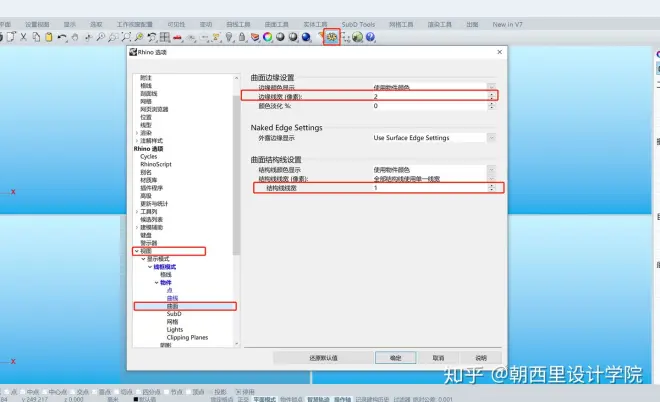Click the 取消 button
Image resolution: width=660 pixels, height=402 pixels.
pyautogui.click(x=439, y=358)
